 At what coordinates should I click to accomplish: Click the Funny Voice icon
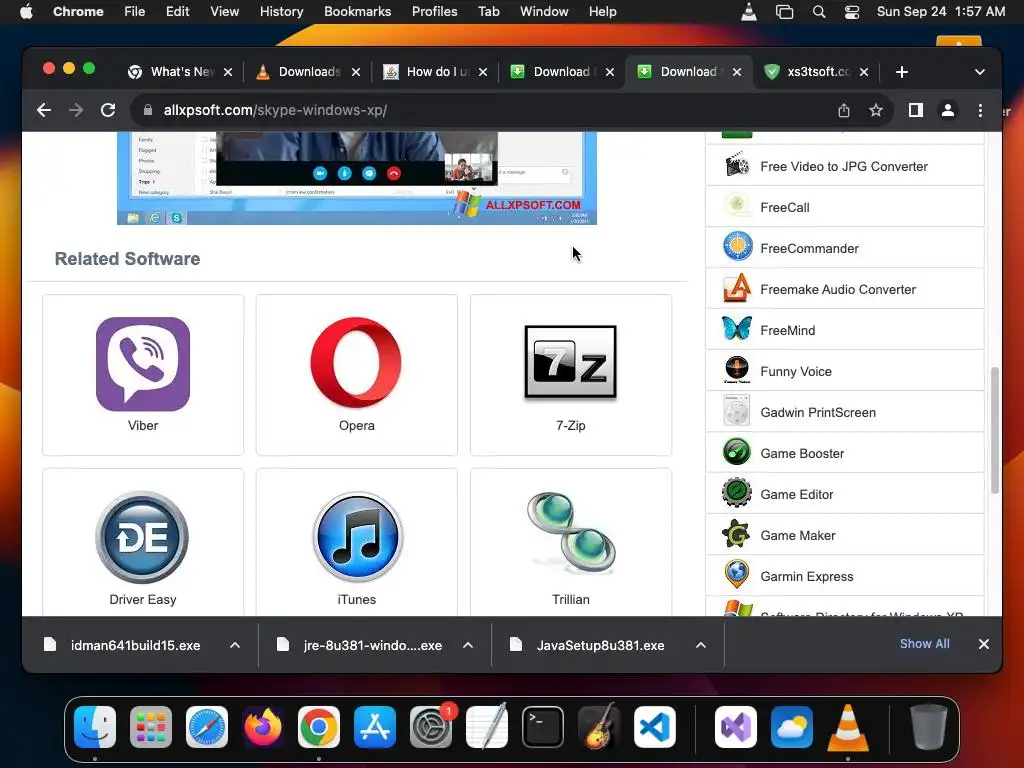pyautogui.click(x=737, y=371)
